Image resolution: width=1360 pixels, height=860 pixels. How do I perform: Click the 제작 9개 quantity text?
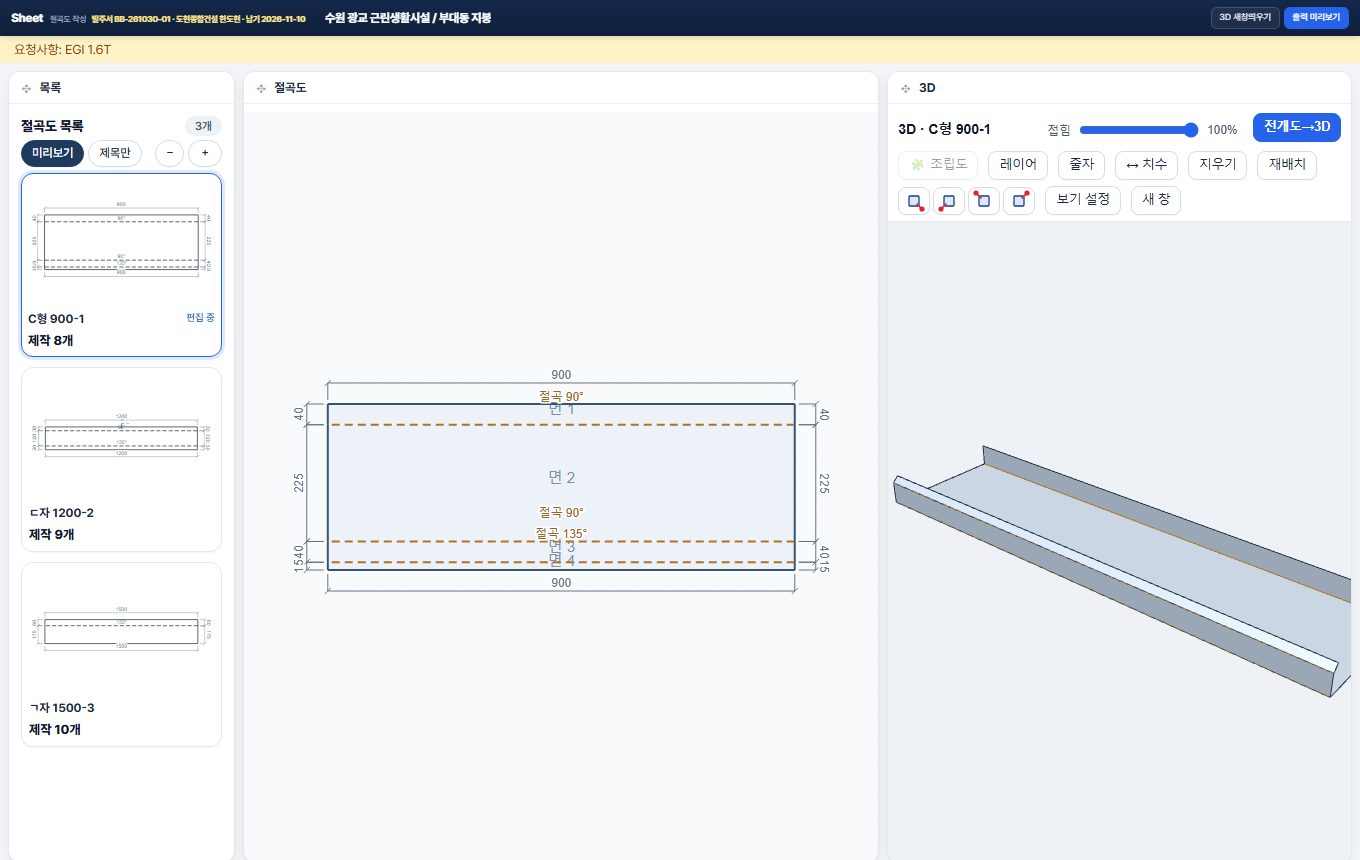point(52,534)
